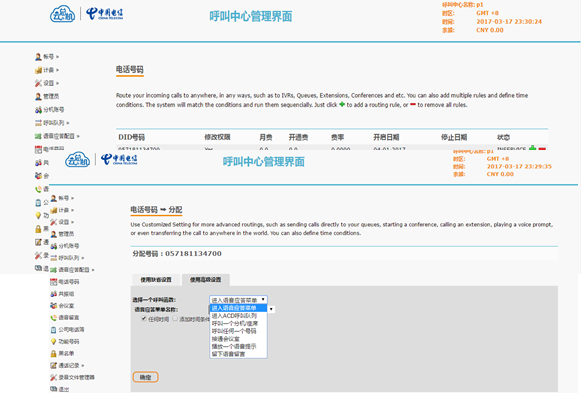Switch to the 使用高级设置 tab
Image resolution: width=581 pixels, height=393 pixels.
coord(206,280)
